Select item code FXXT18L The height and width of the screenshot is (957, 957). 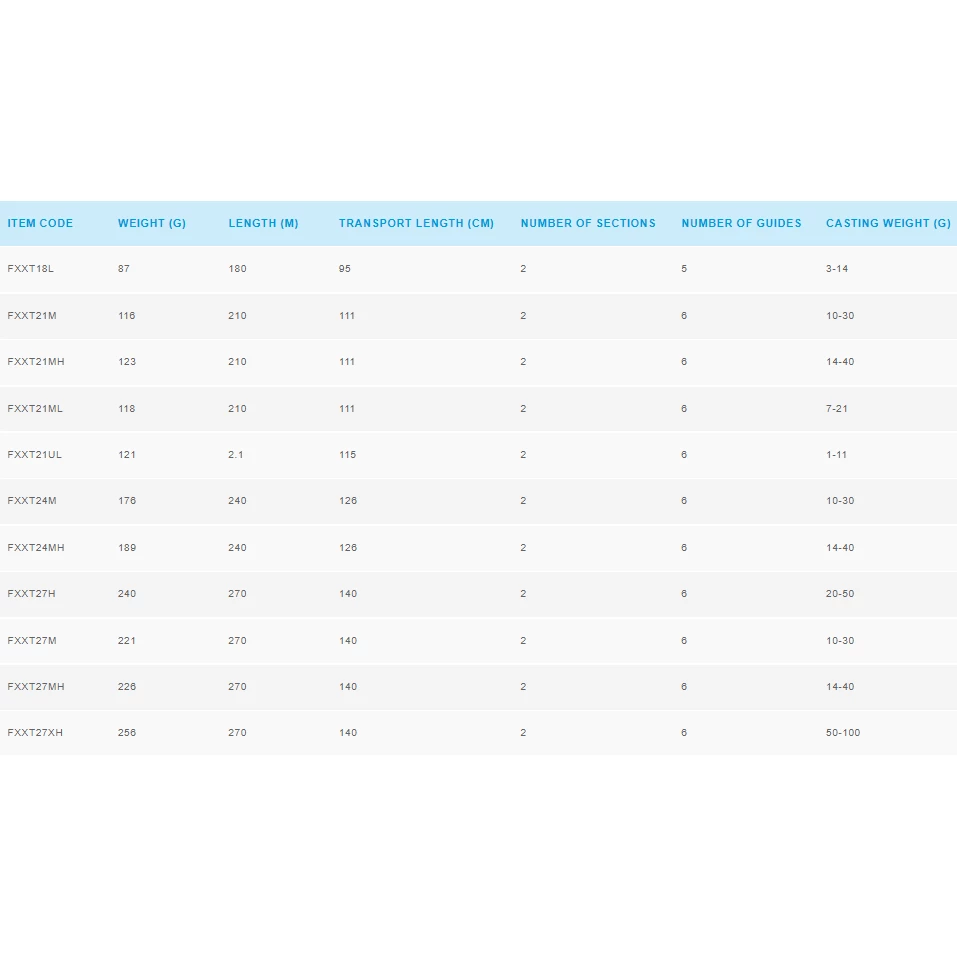point(29,269)
